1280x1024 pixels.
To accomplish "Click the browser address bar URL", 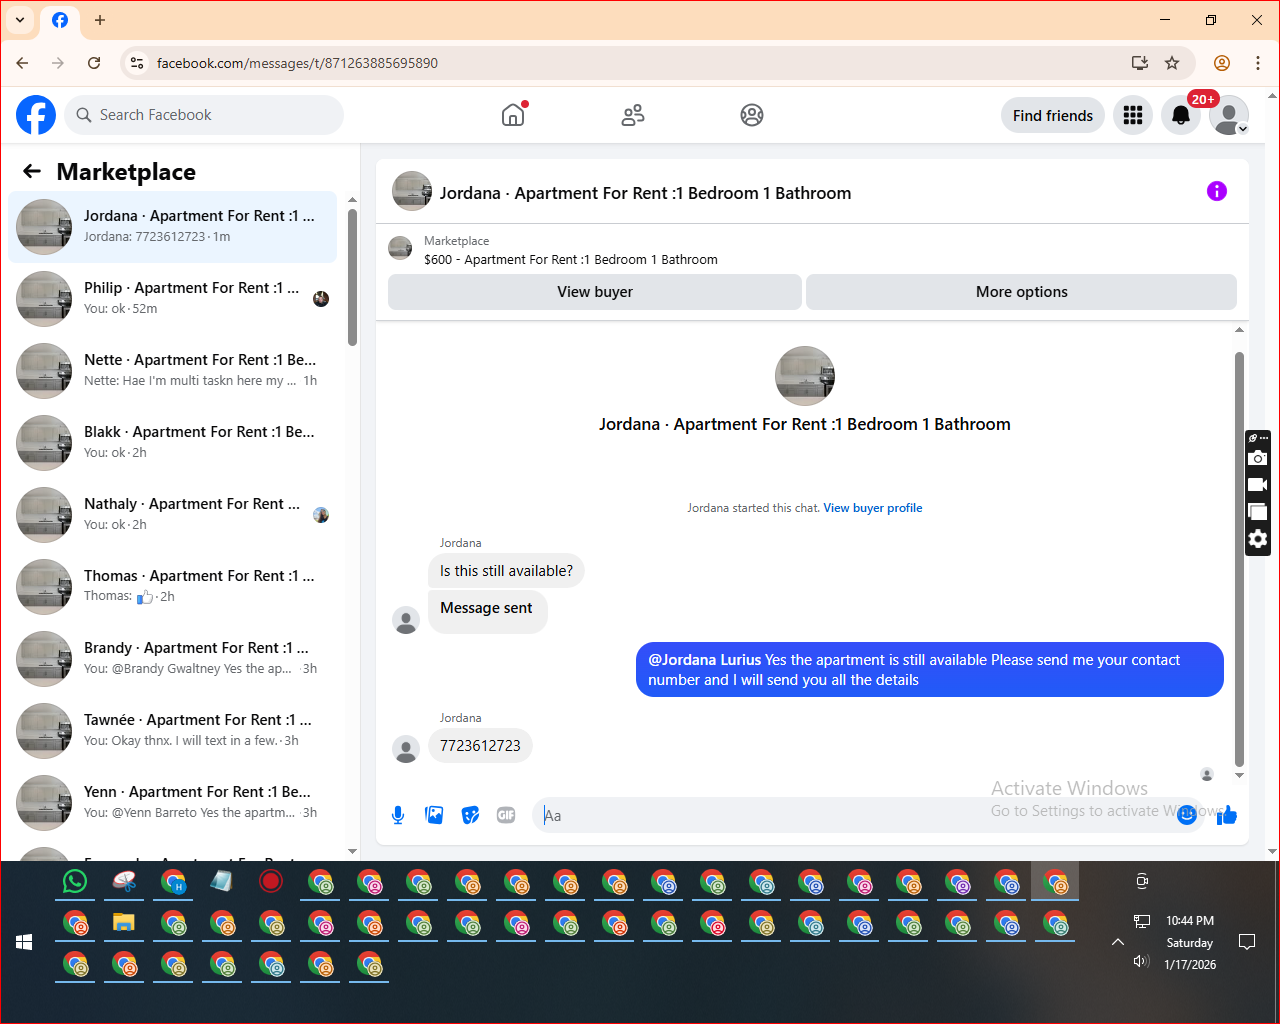I will point(297,63).
